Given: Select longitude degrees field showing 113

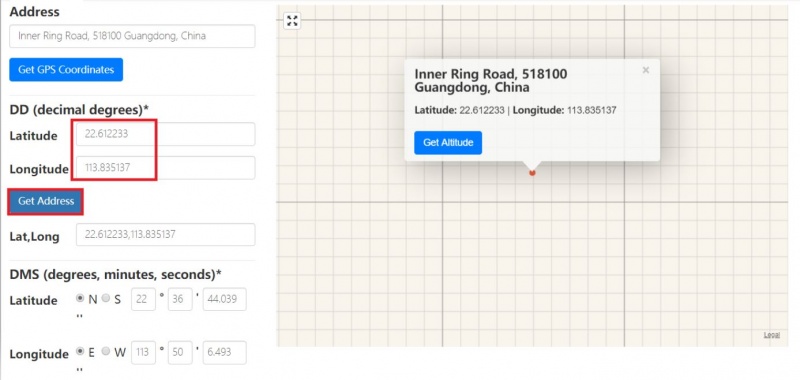Looking at the screenshot, I should pos(143,353).
